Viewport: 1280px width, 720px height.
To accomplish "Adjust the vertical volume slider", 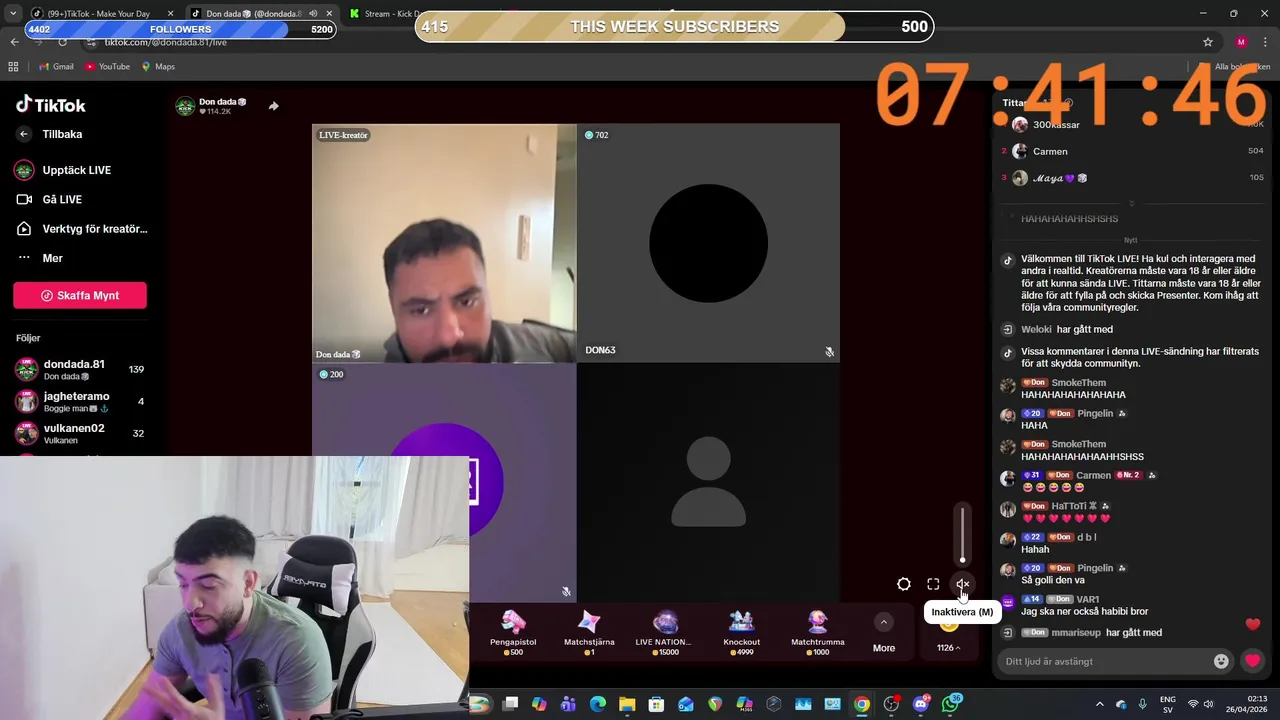I will [x=962, y=535].
